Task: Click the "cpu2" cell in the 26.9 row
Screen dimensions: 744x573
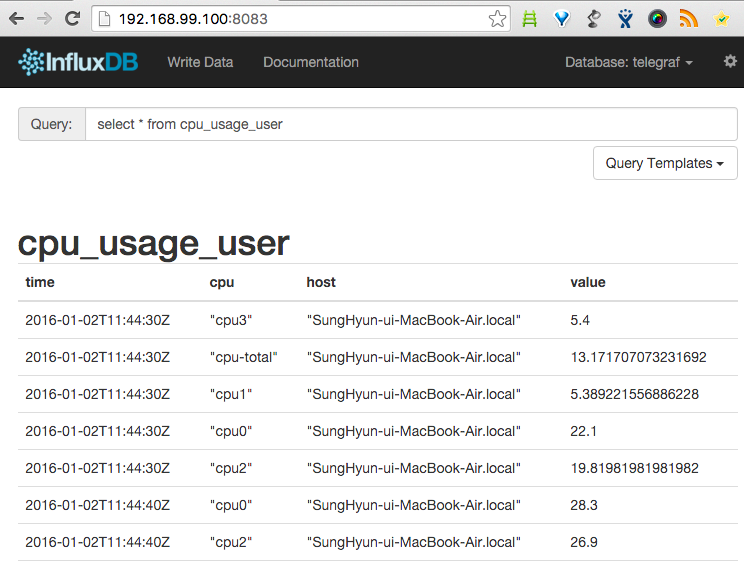Action: (x=231, y=542)
